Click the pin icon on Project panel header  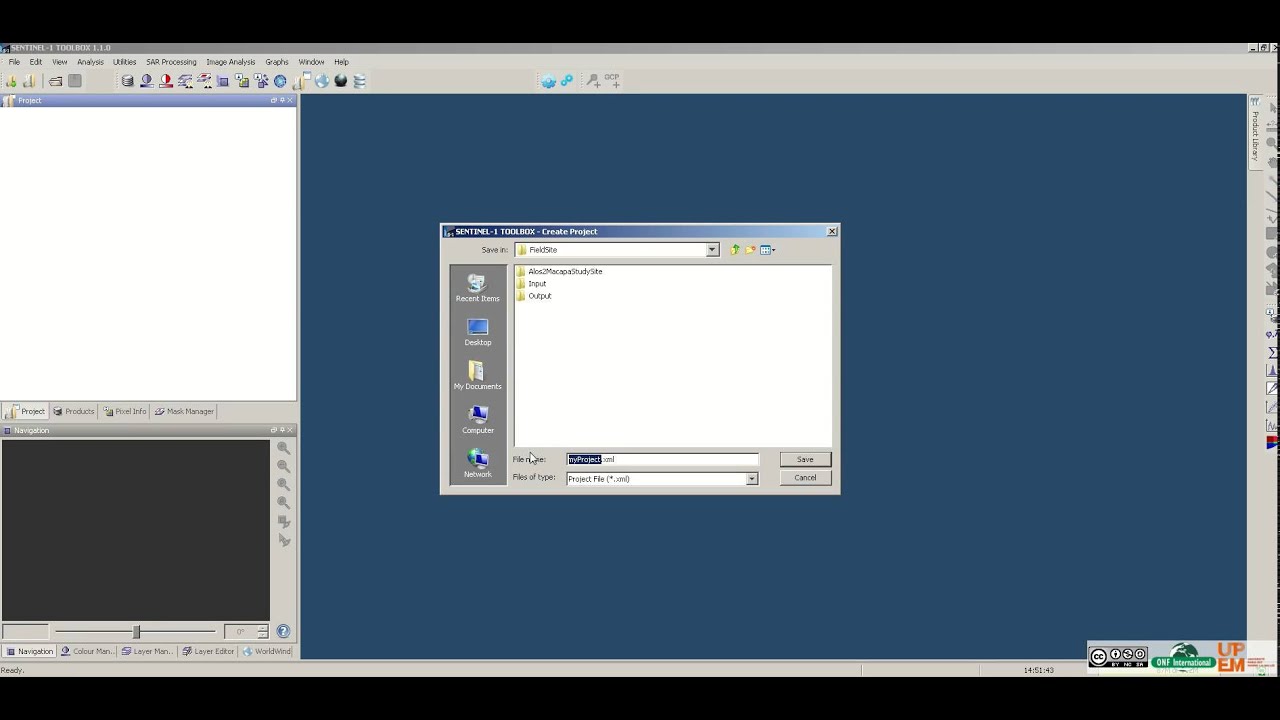point(282,100)
